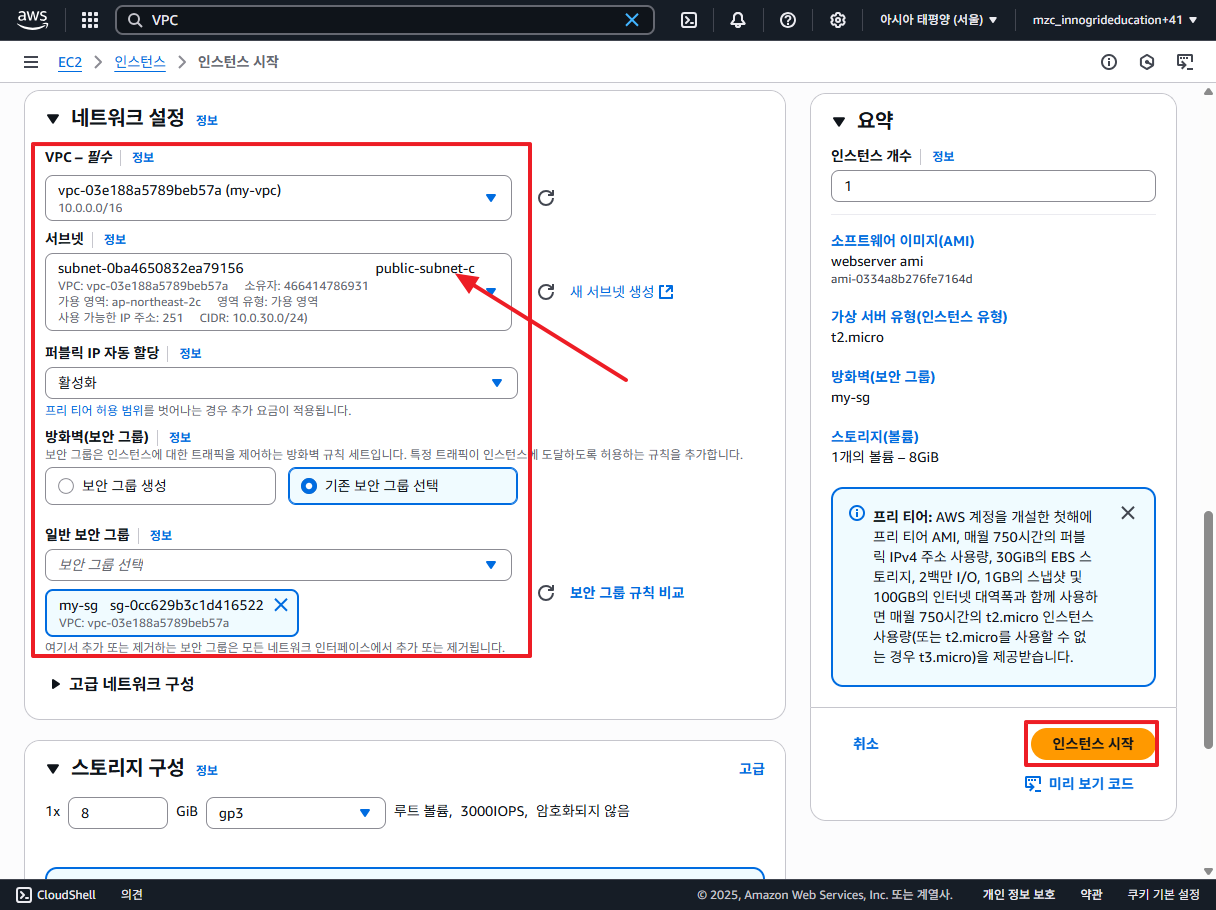Select the 보안 그룹 생성 radio option

pos(160,486)
